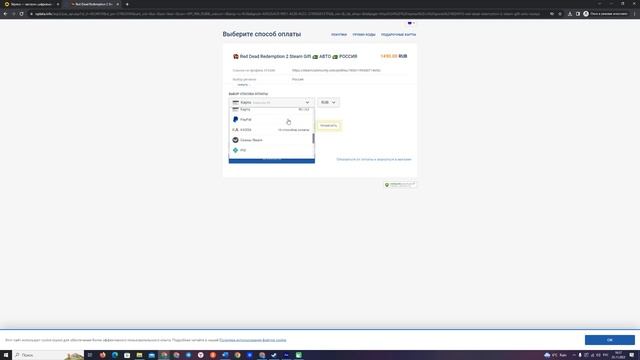Open Task View on the taskbar

(x=90, y=355)
